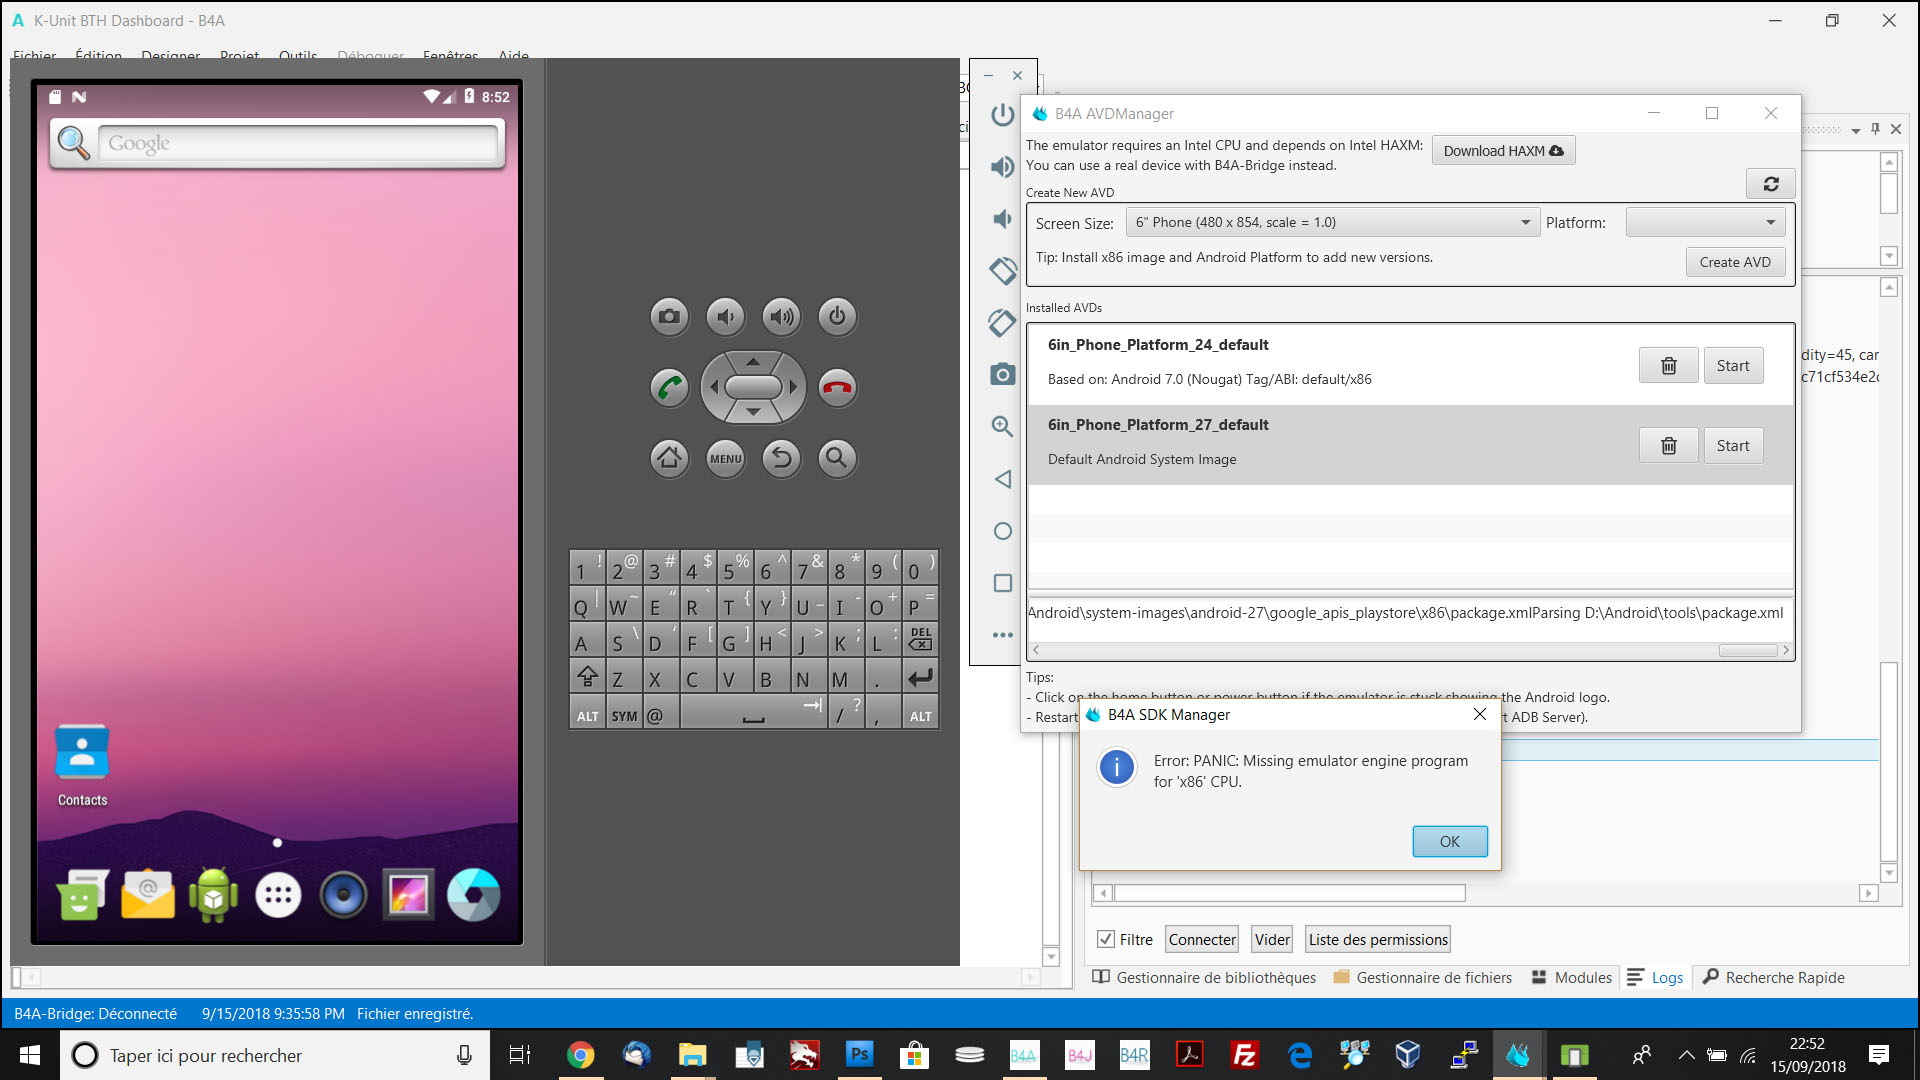This screenshot has height=1080, width=1920.
Task: Open the more options dots in emulator sidebar
Action: click(1002, 635)
